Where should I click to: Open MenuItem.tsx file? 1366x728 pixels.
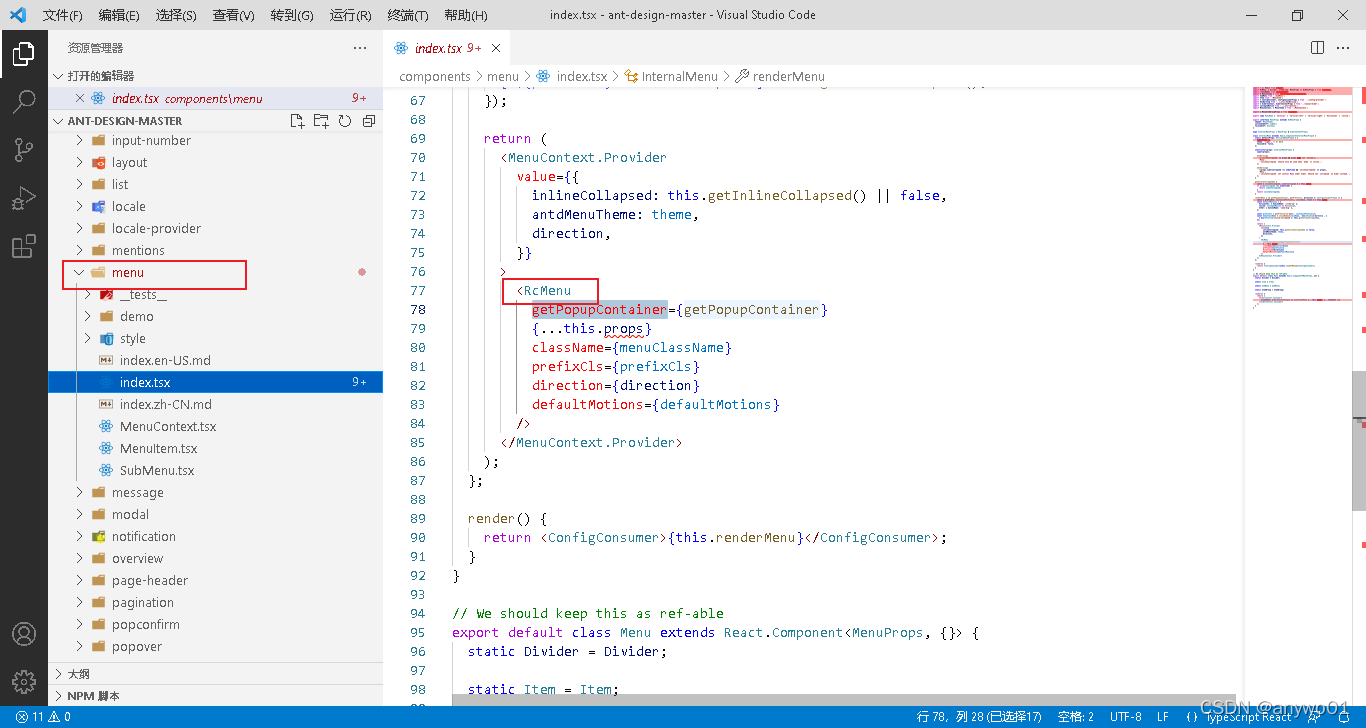[x=215, y=449]
